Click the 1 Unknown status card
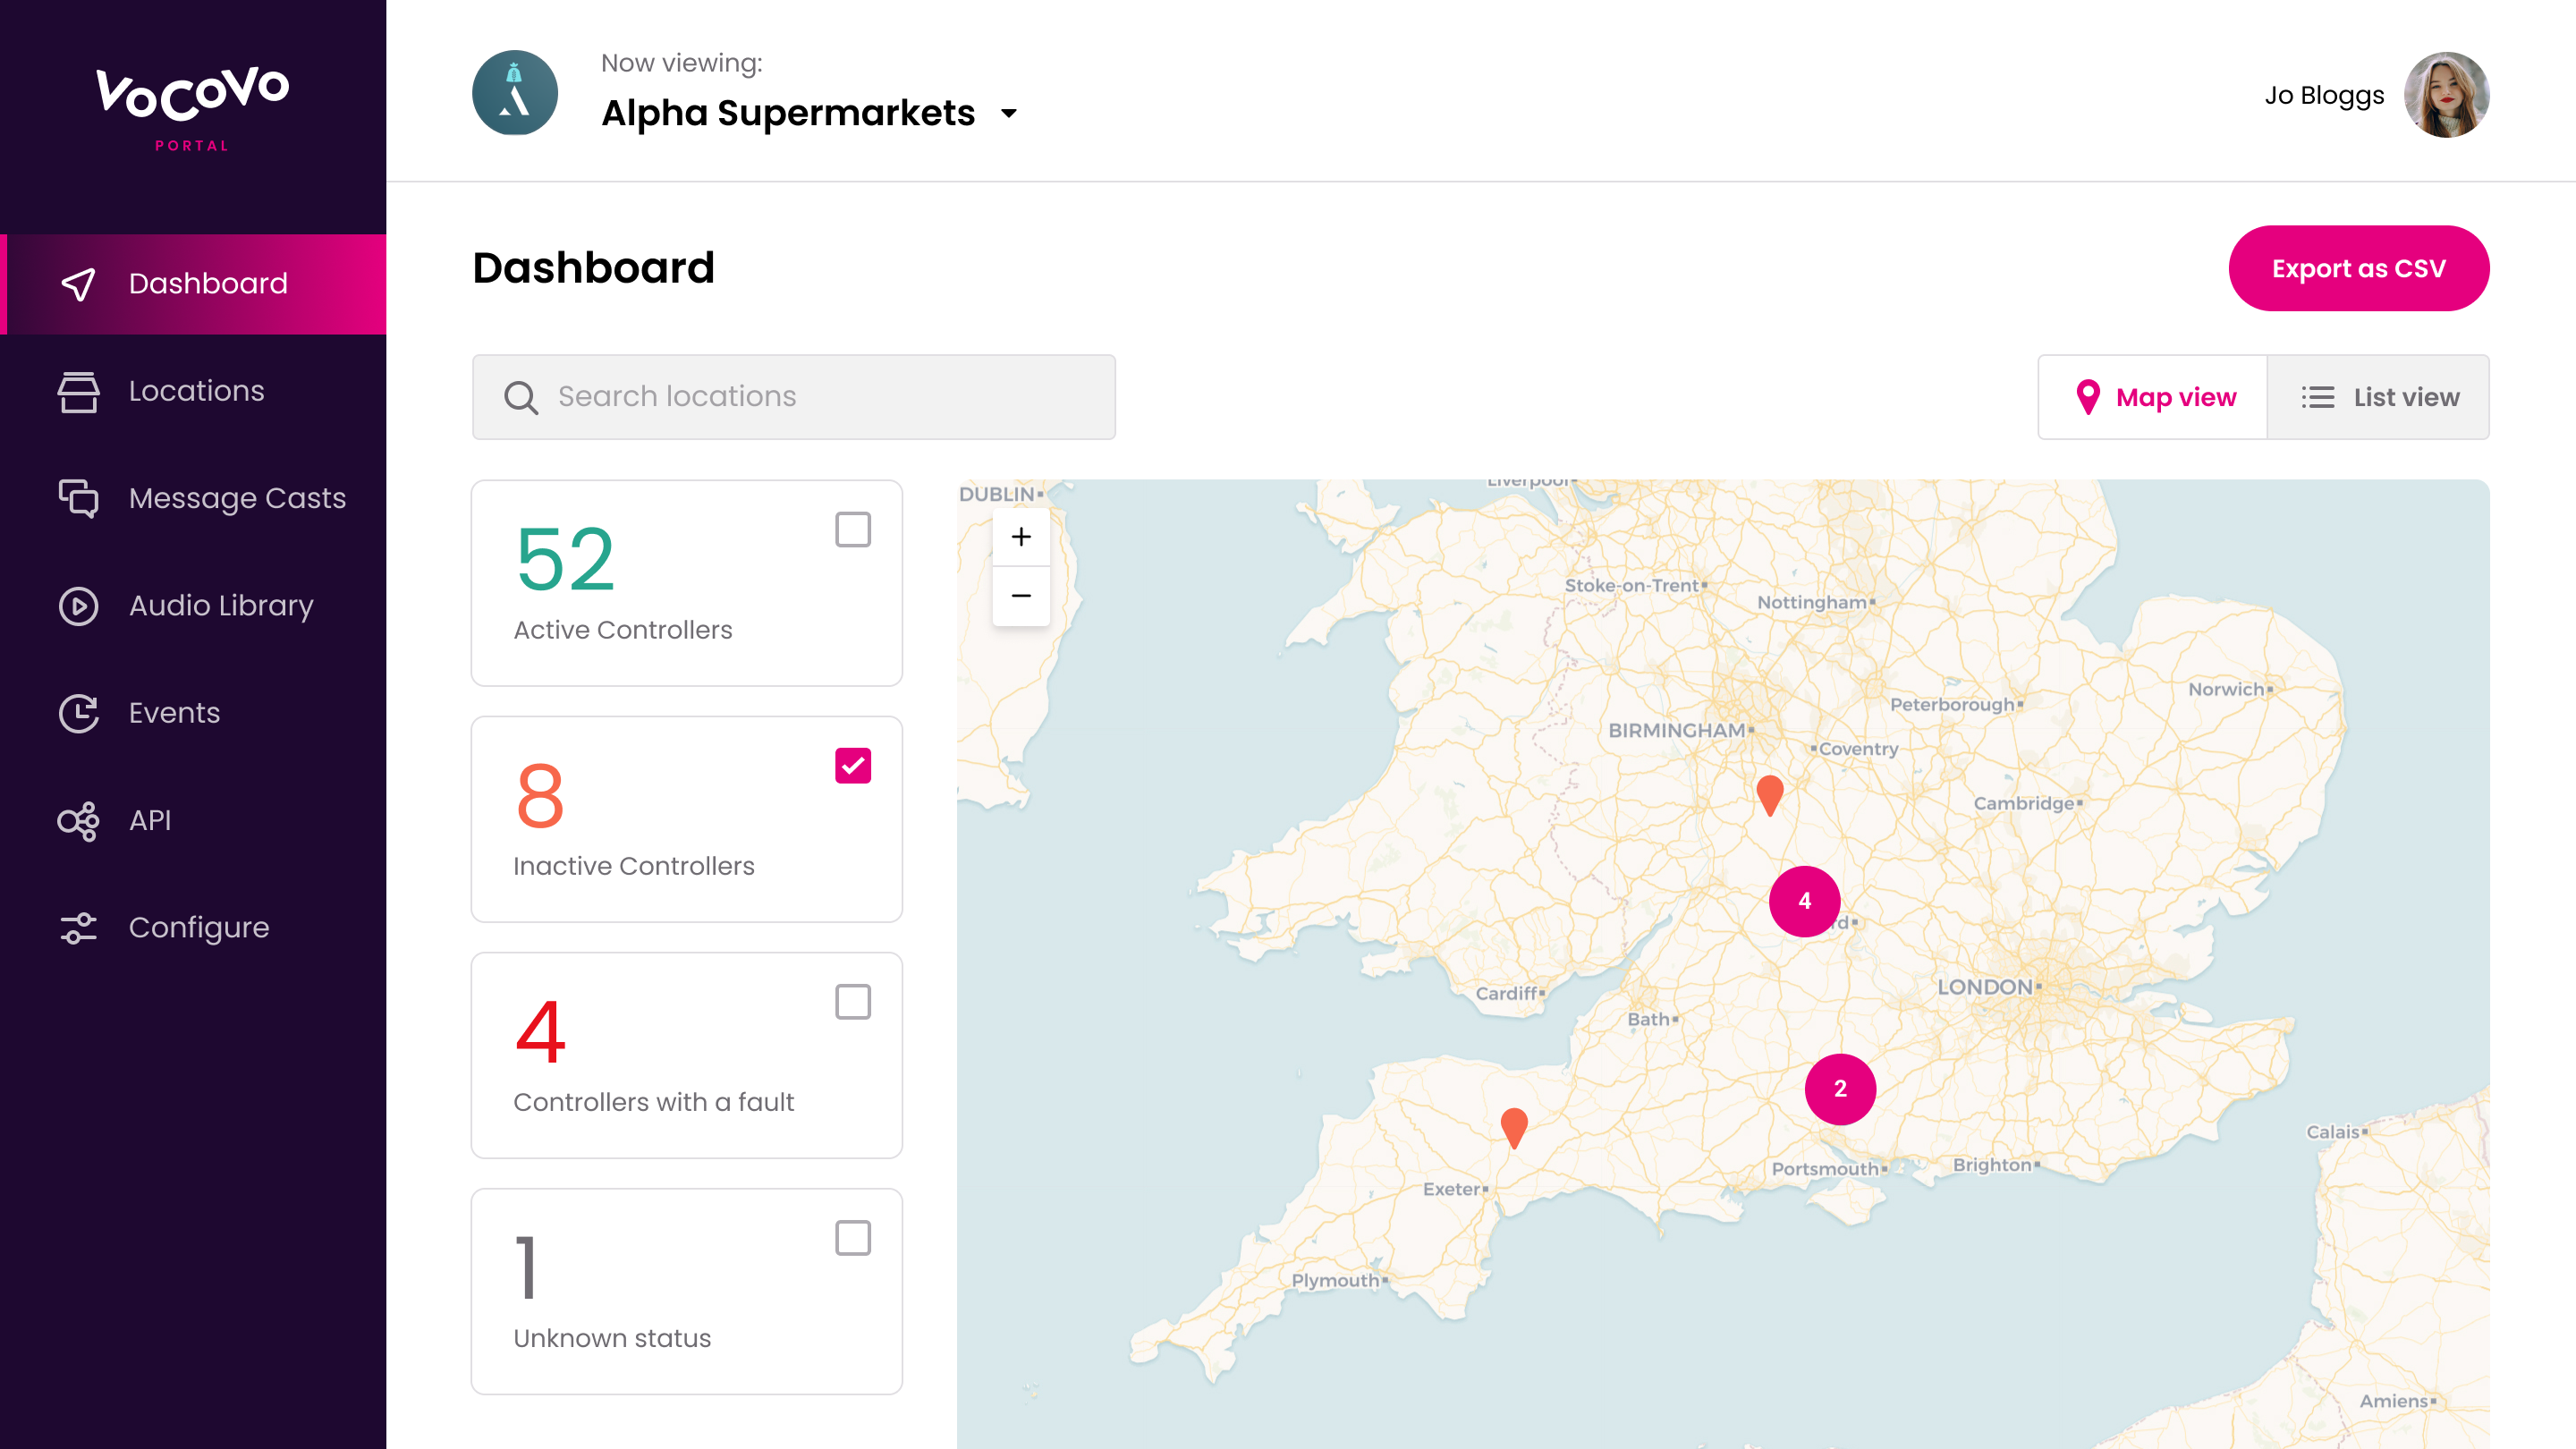Screen dimensions: 2576x1449 point(686,1291)
